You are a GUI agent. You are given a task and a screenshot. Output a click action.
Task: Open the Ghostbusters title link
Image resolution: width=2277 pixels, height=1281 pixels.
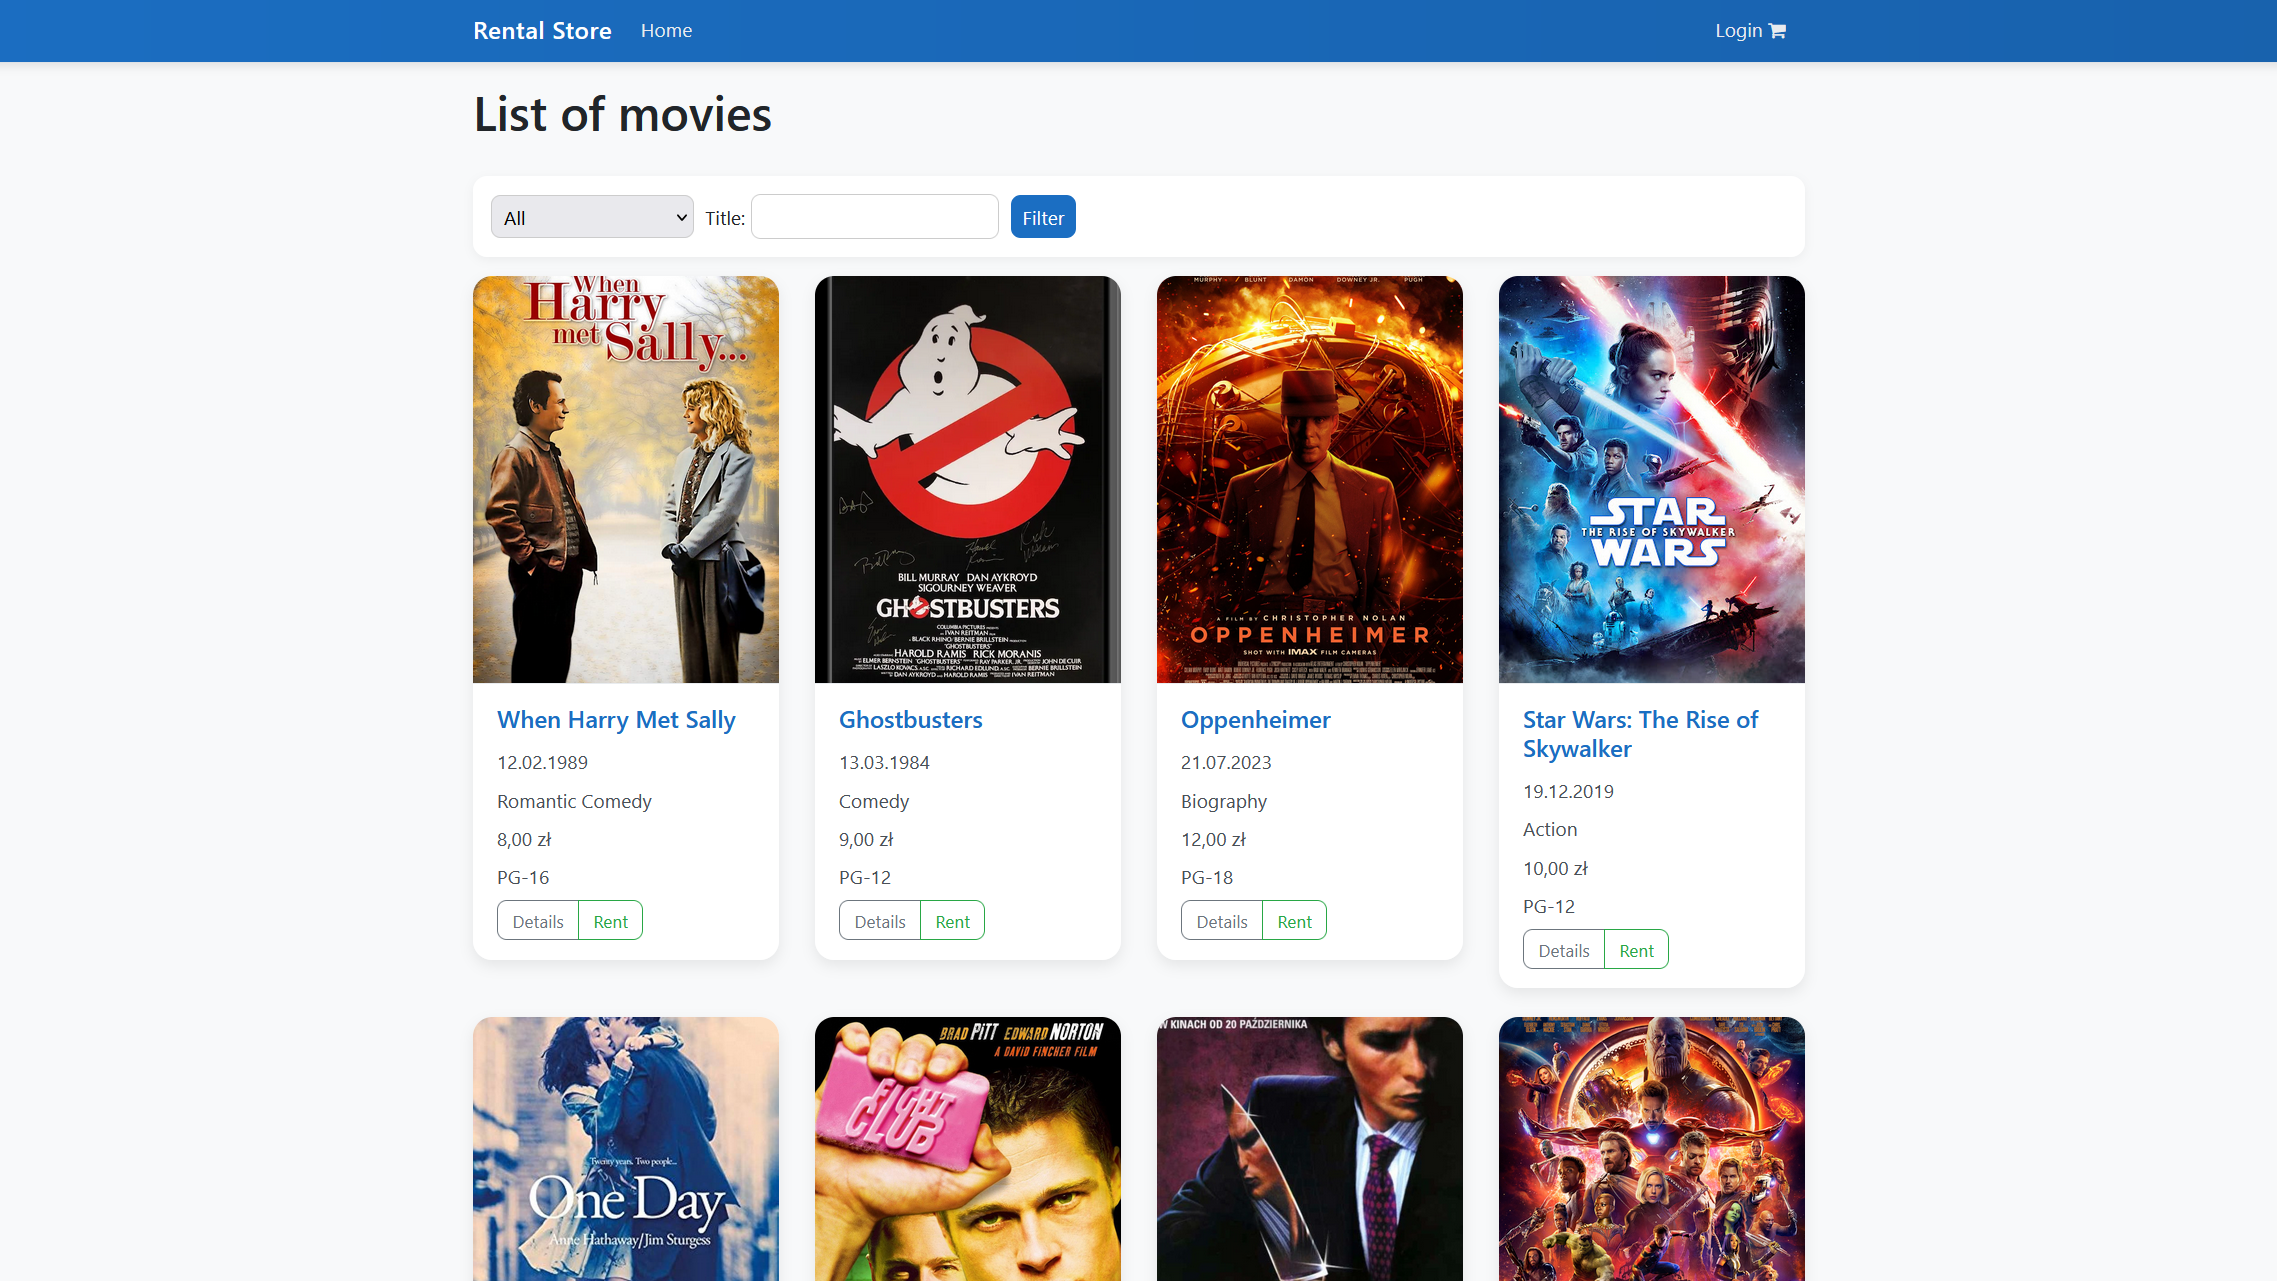click(x=911, y=720)
